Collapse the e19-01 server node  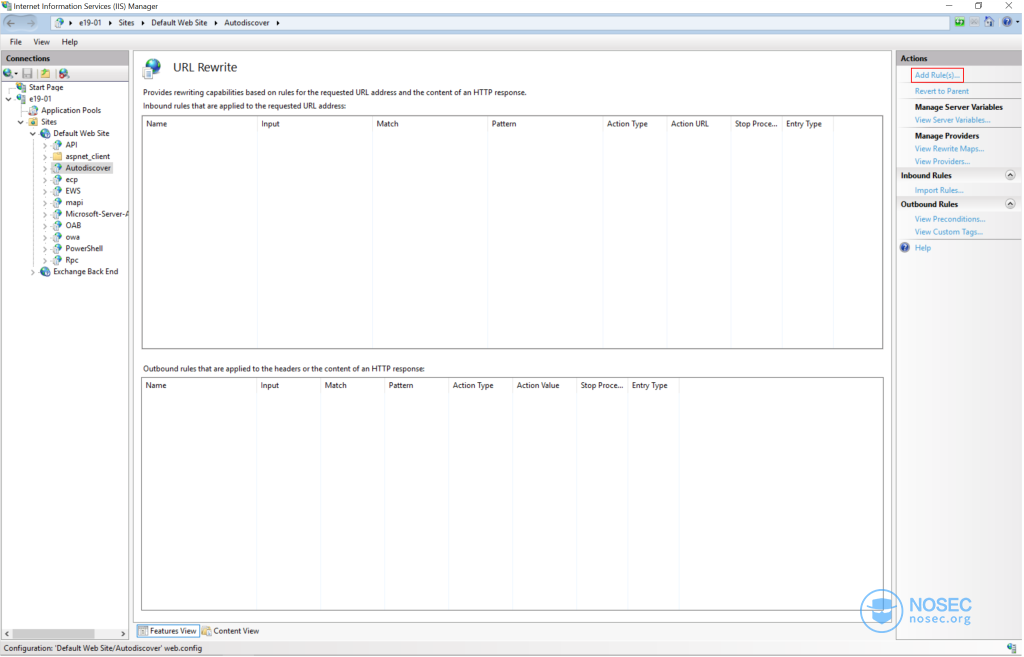click(x=8, y=99)
